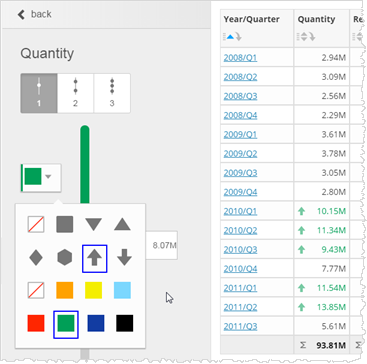Sort Quantity column with up-down arrows

[304, 37]
